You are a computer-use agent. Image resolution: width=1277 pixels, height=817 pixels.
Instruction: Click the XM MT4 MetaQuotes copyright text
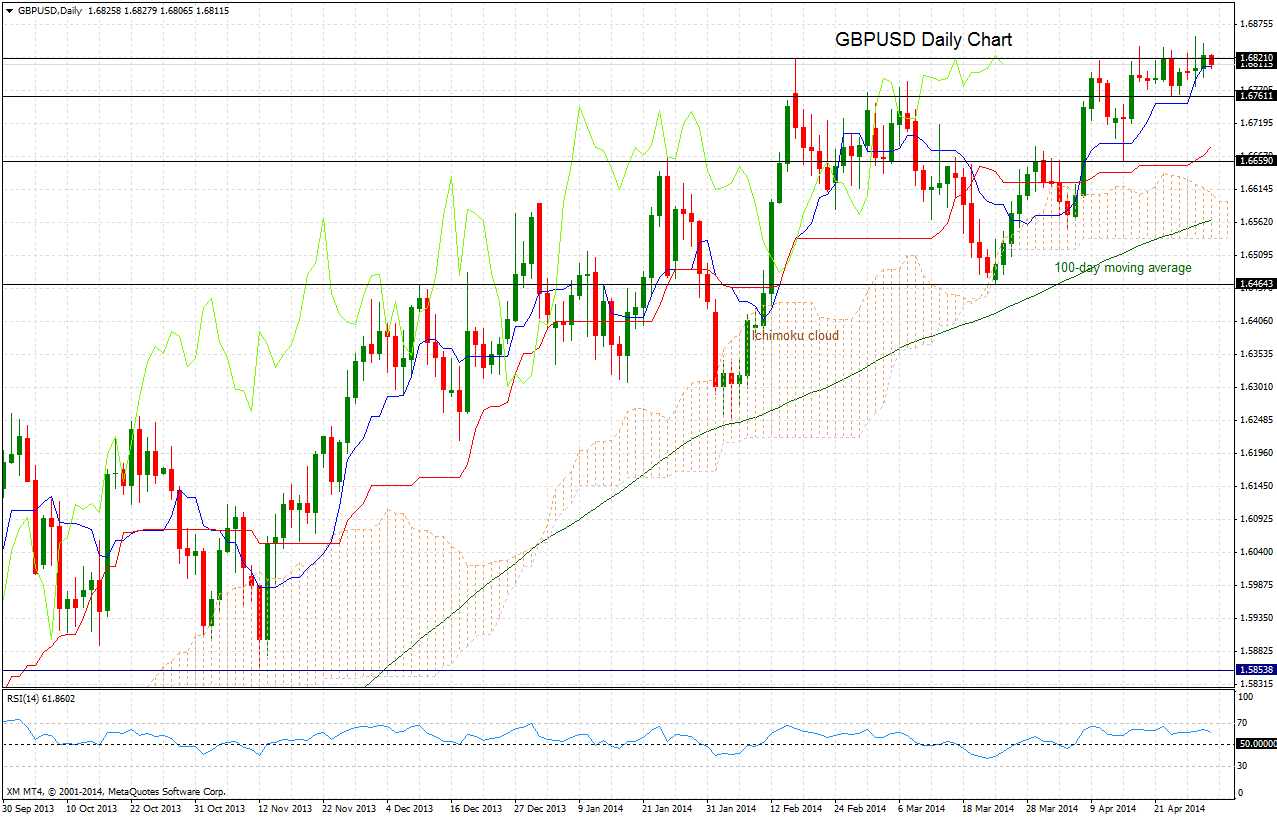coord(116,790)
